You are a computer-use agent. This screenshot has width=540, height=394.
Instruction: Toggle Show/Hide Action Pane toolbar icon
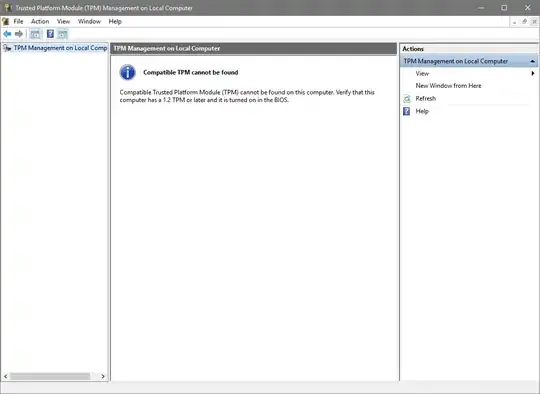(62, 34)
